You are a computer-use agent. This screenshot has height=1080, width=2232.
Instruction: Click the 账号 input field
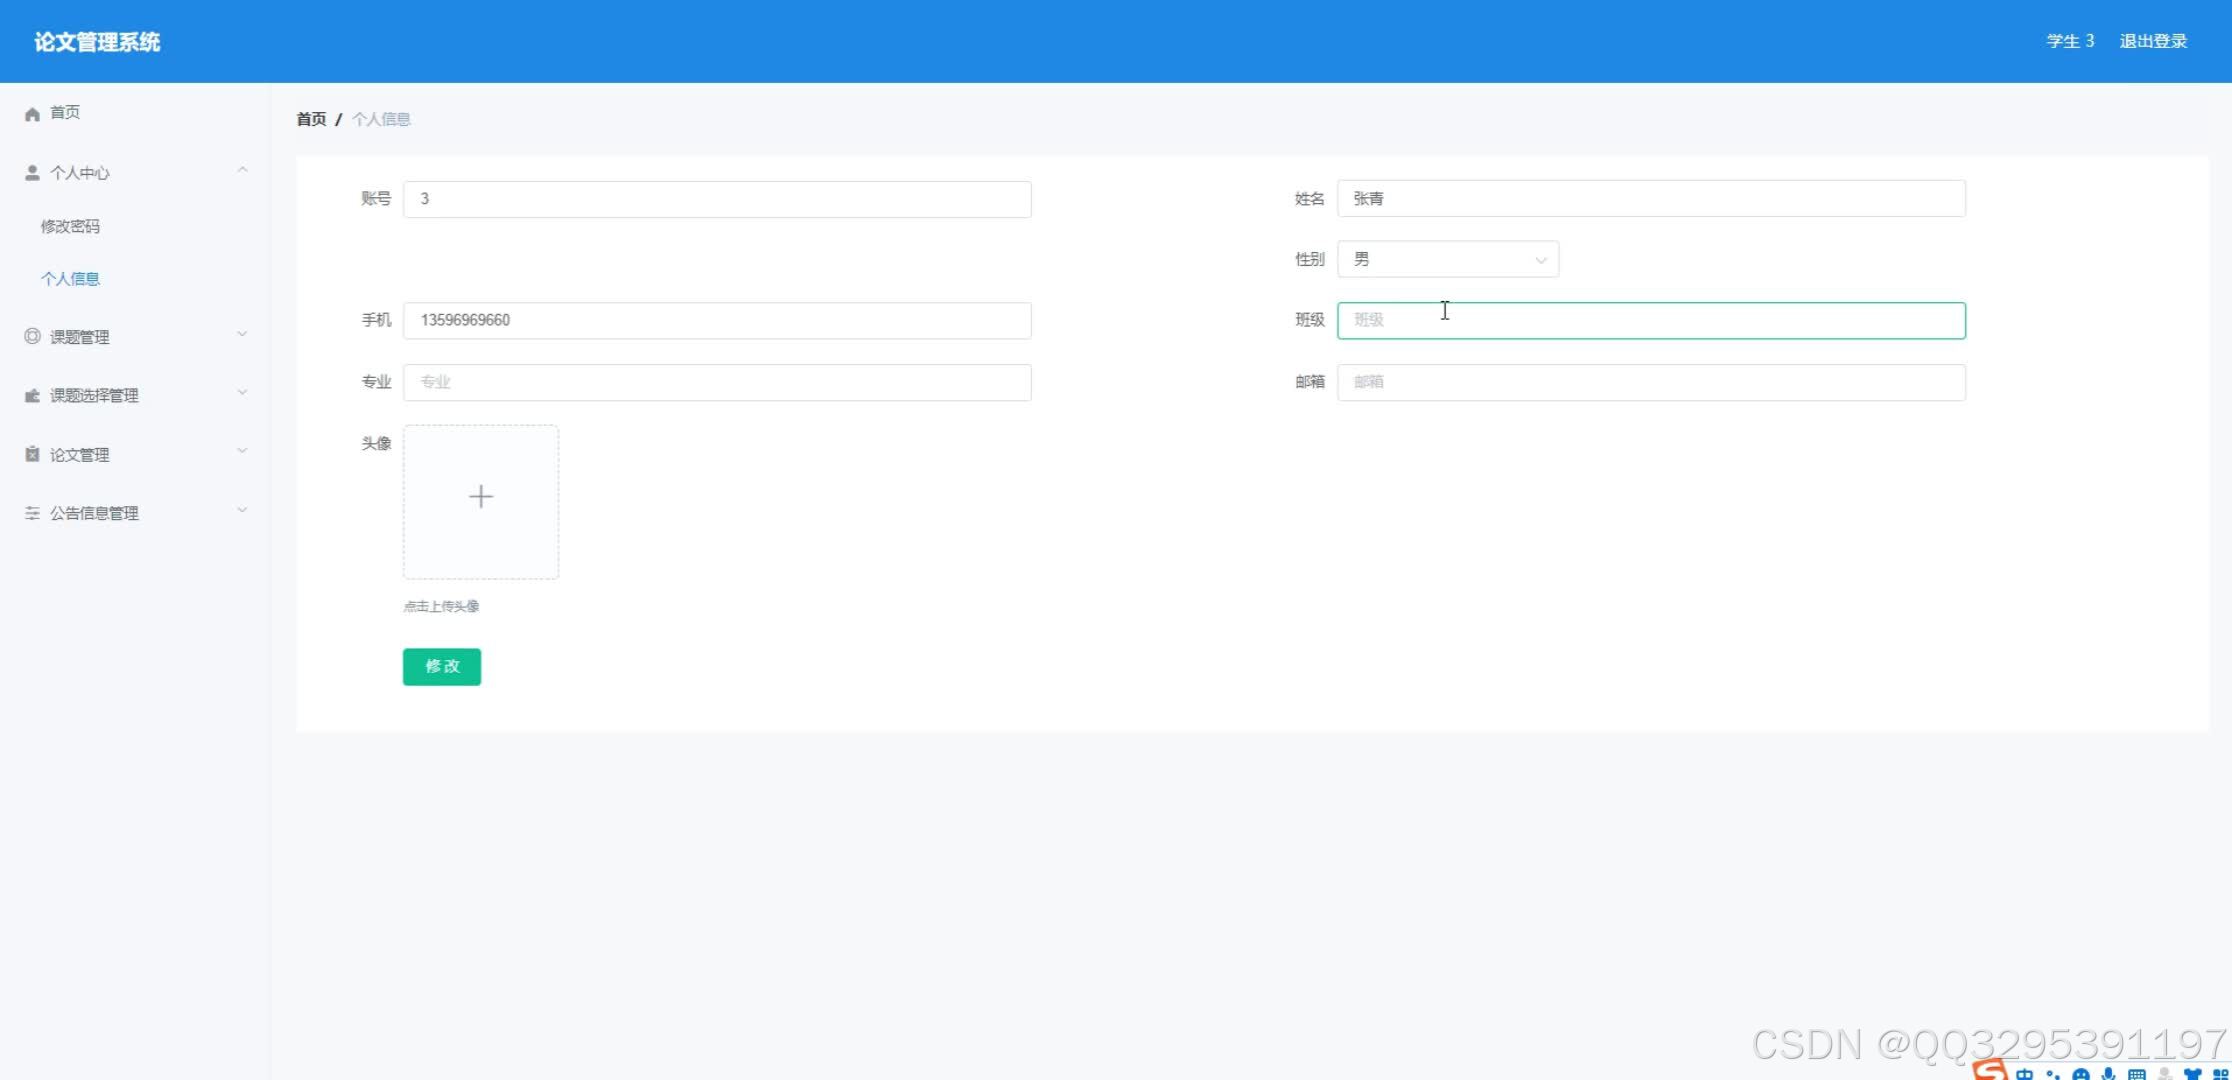tap(717, 199)
